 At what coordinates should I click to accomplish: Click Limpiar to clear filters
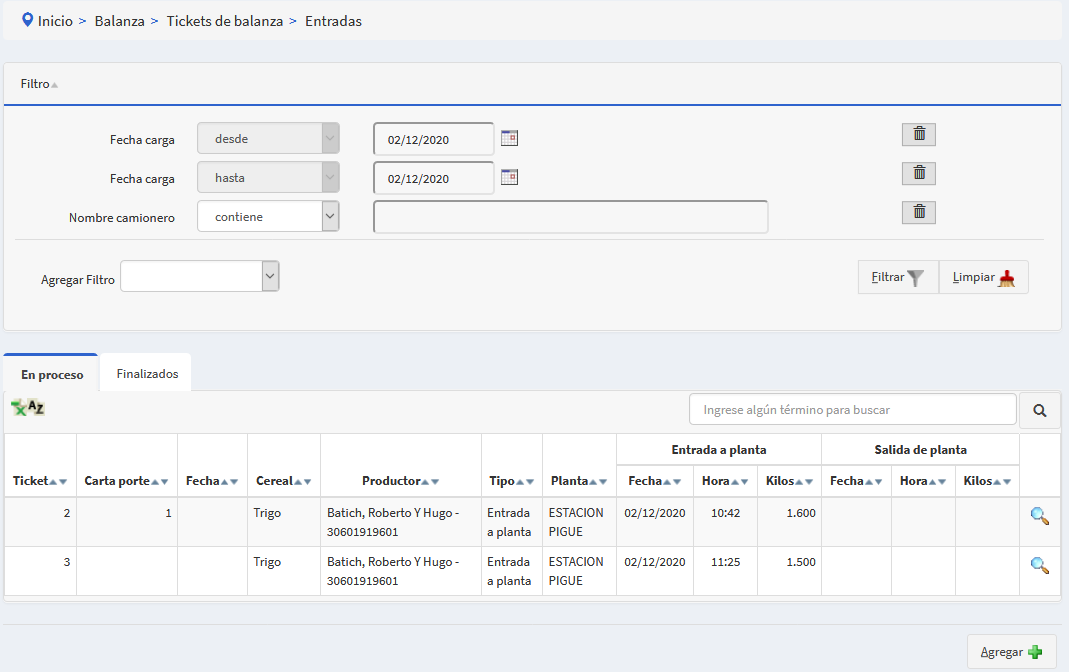point(983,278)
